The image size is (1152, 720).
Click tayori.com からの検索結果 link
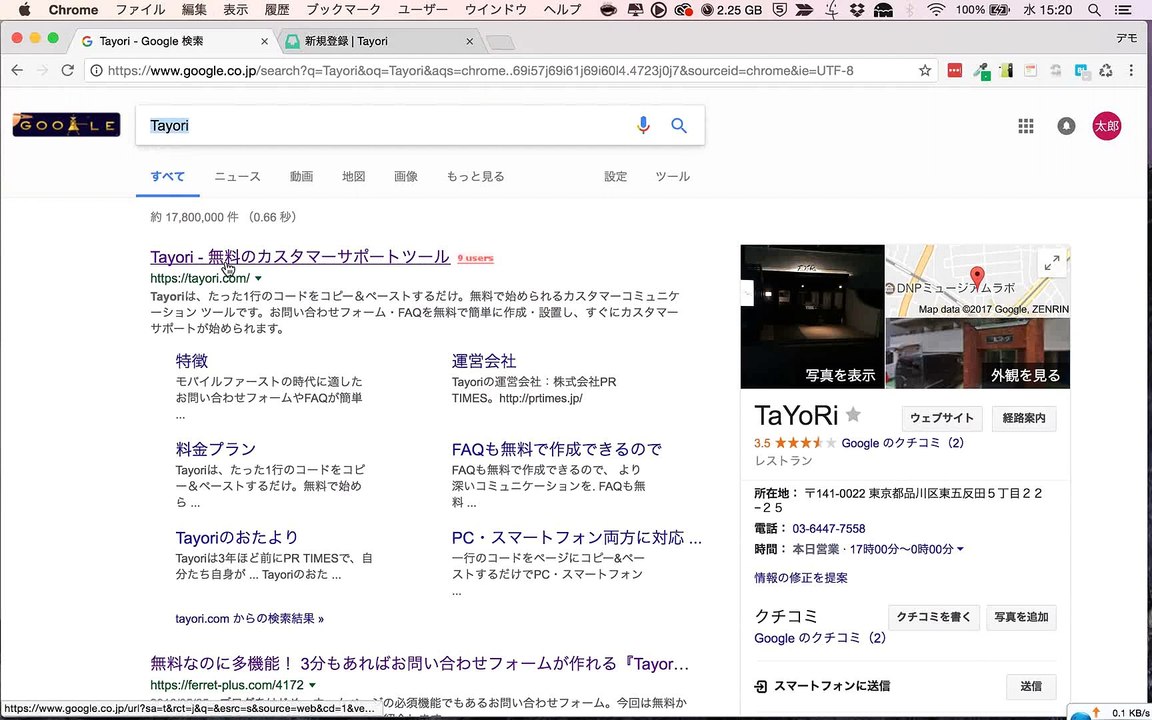pyautogui.click(x=250, y=619)
